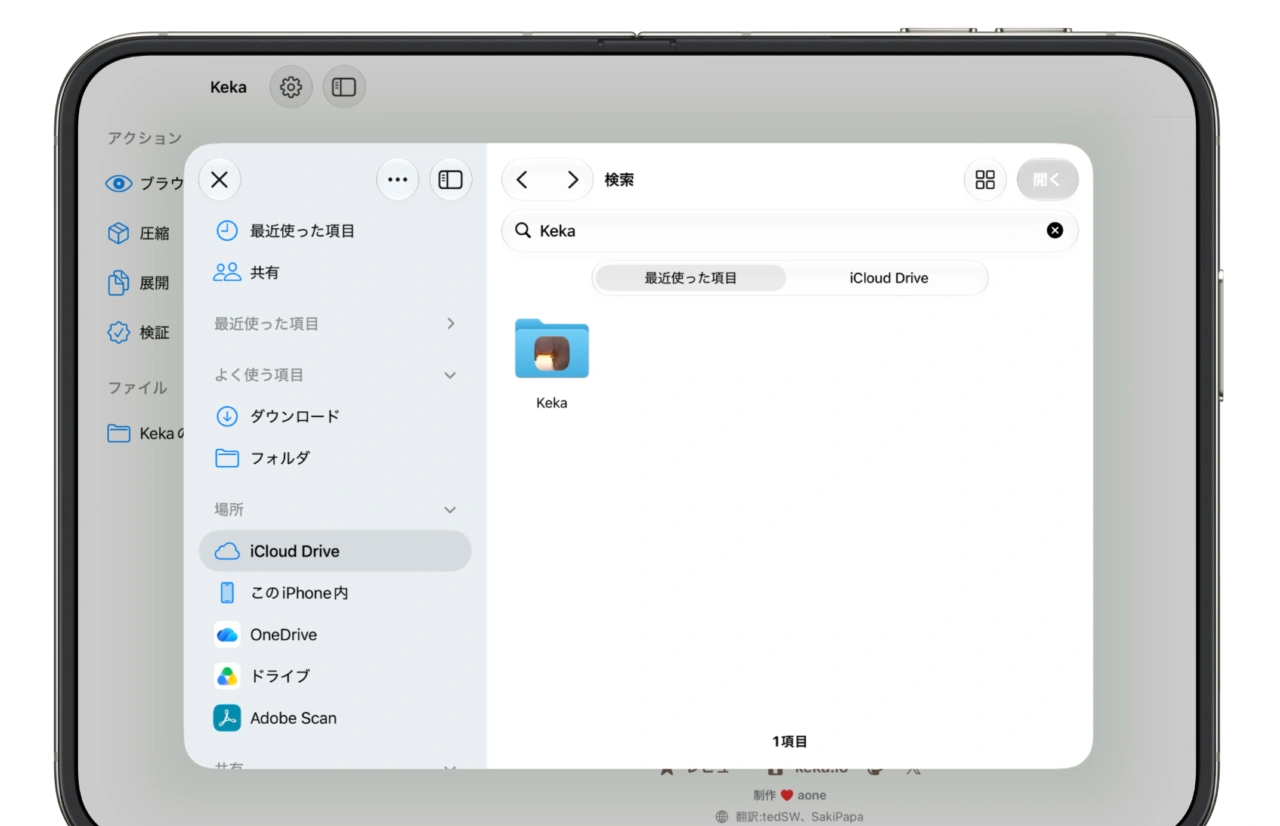Image resolution: width=1280 pixels, height=826 pixels.
Task: Collapse the よく使う項目 section
Action: (x=450, y=375)
